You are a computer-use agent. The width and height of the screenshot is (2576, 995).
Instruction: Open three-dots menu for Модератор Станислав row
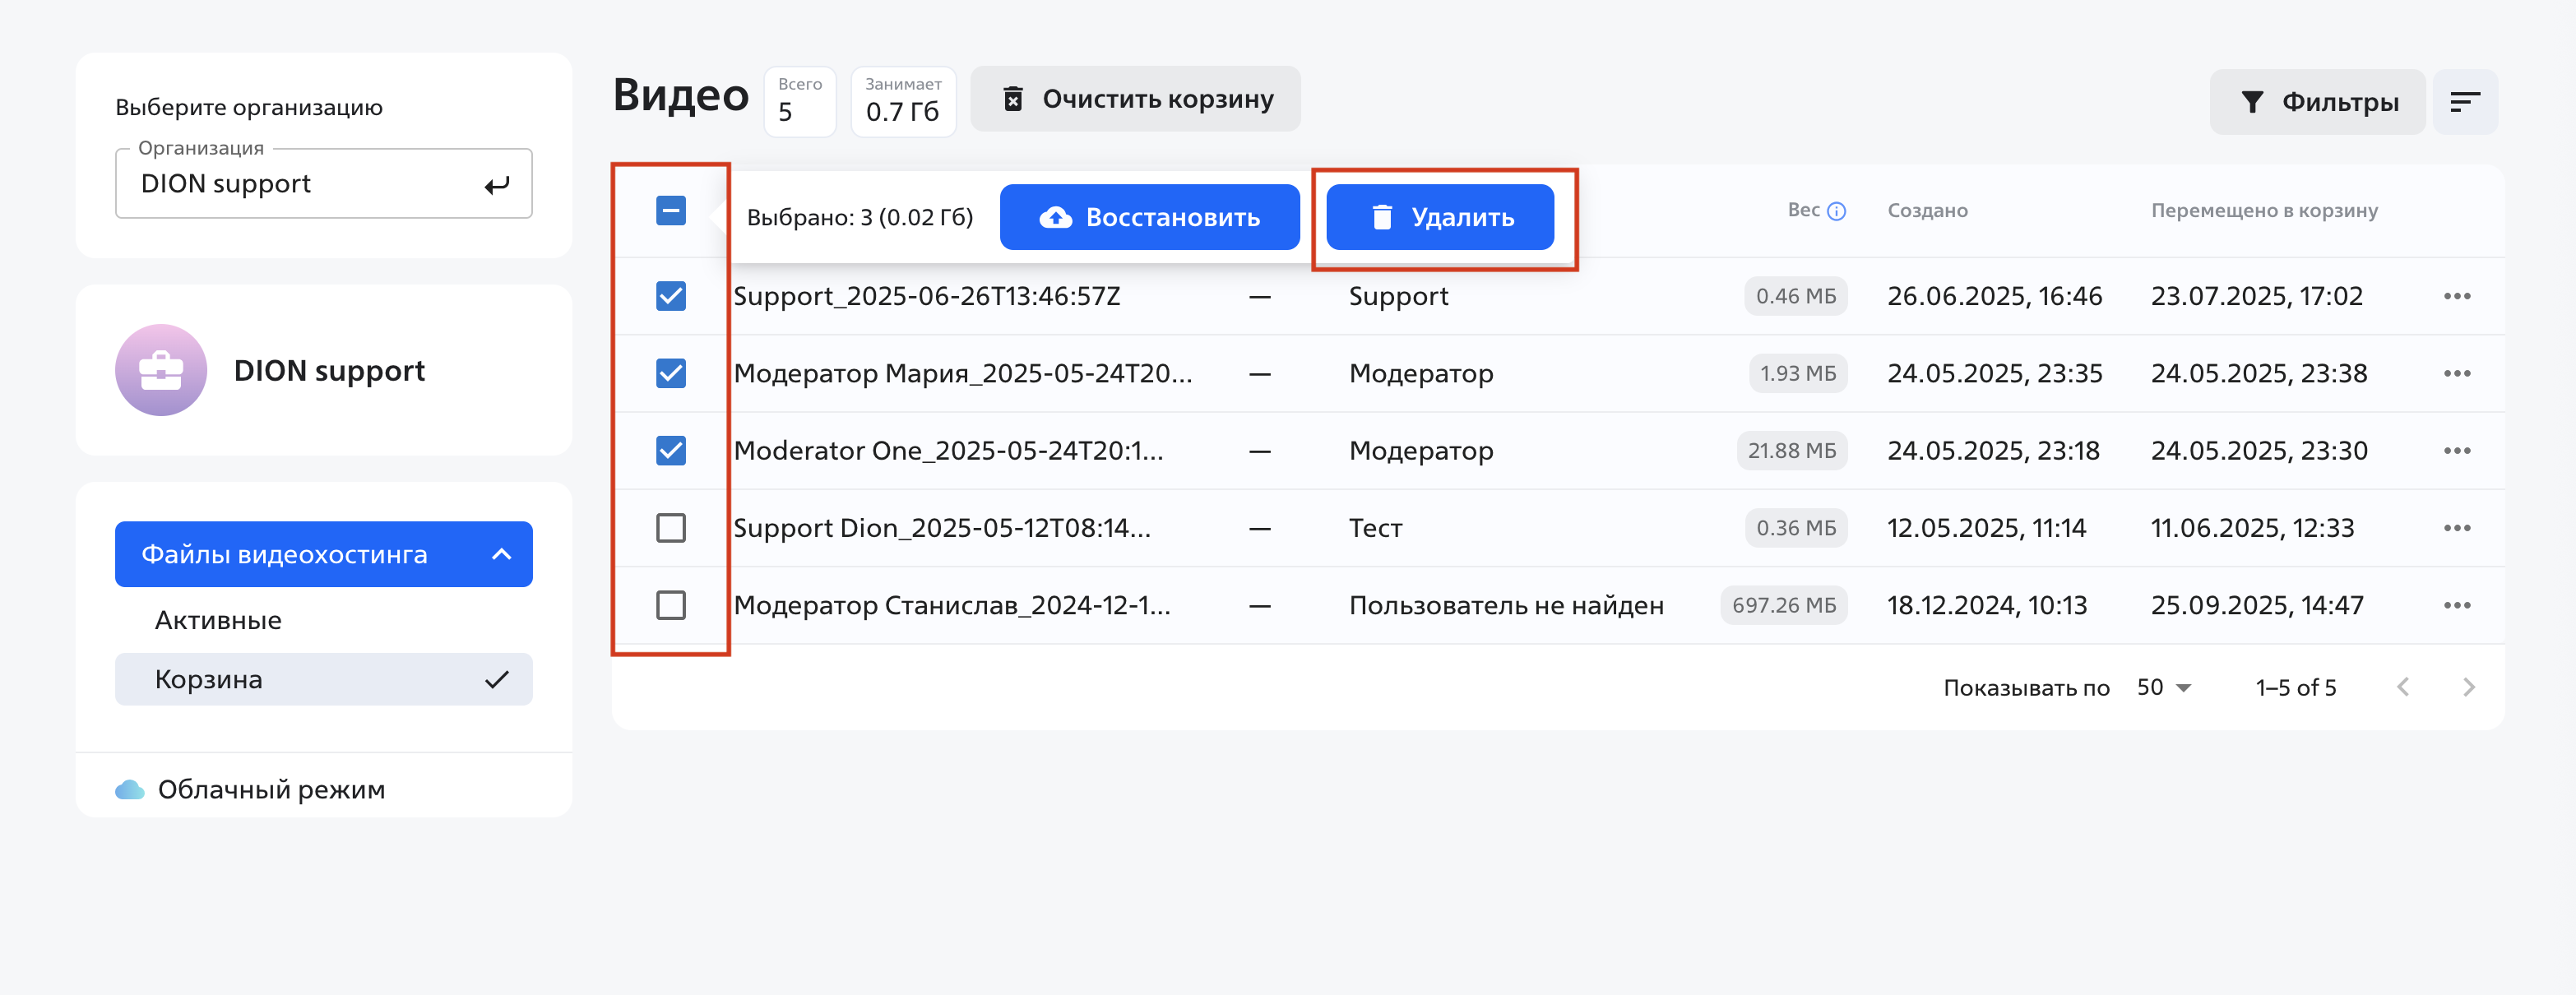(x=2456, y=605)
